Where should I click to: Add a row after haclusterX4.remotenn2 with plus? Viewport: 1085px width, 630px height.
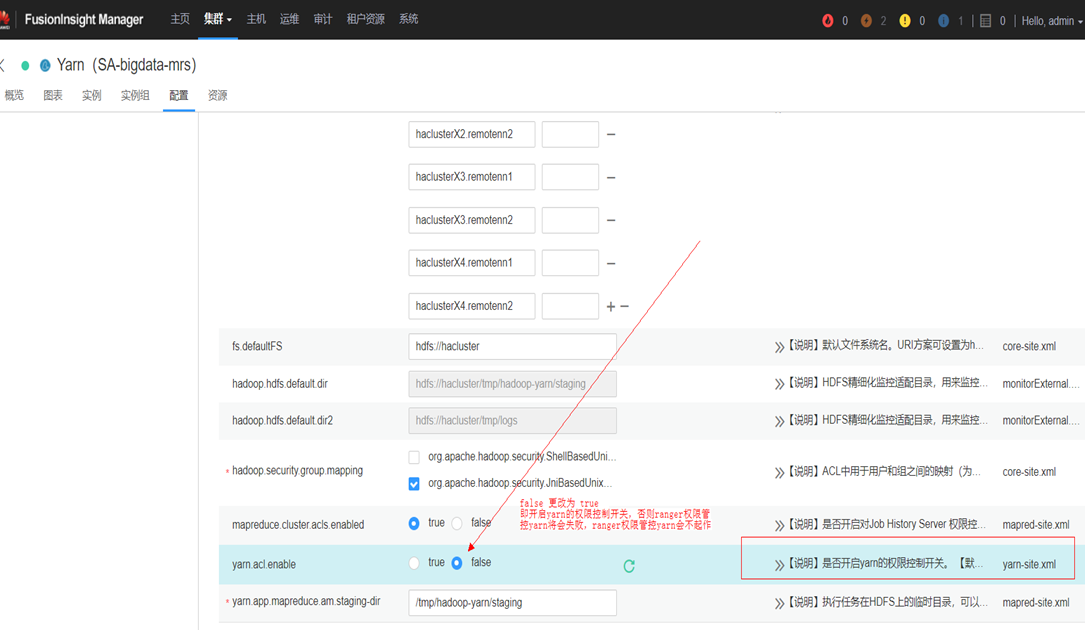coord(611,306)
